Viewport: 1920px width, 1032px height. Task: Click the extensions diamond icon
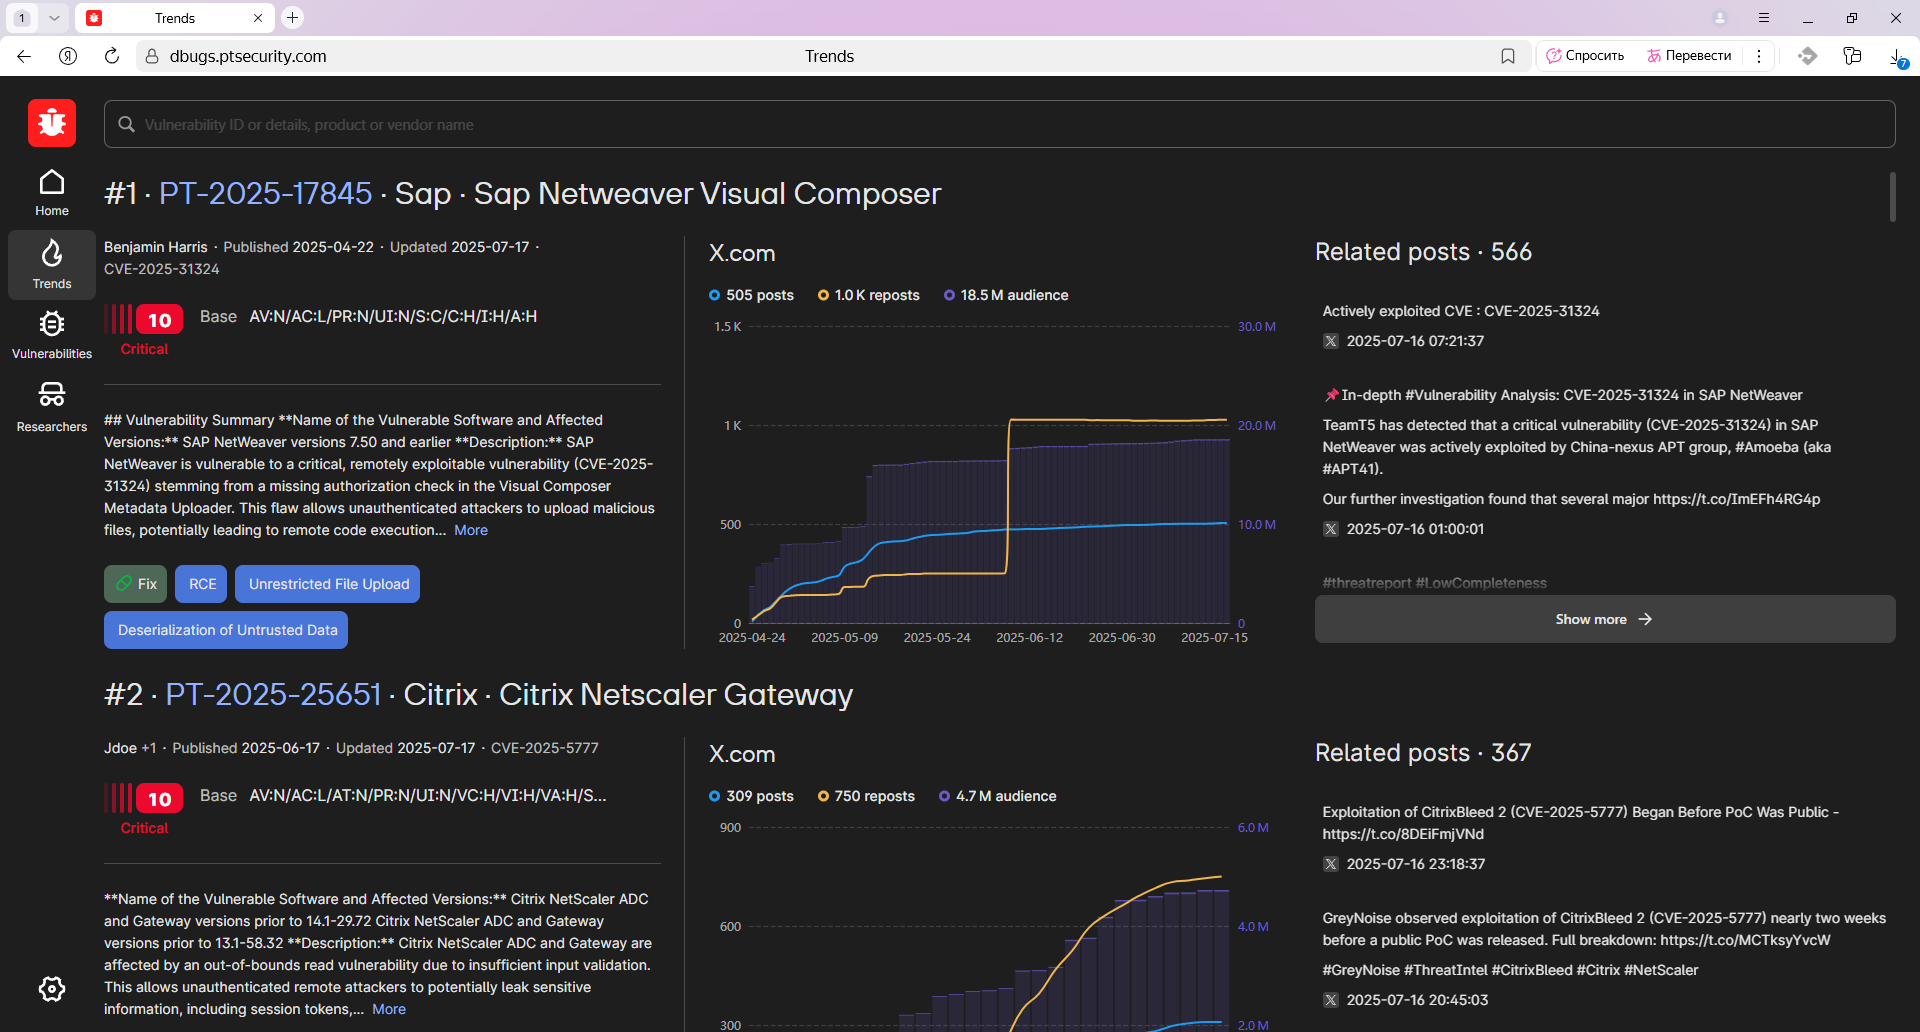click(1807, 56)
